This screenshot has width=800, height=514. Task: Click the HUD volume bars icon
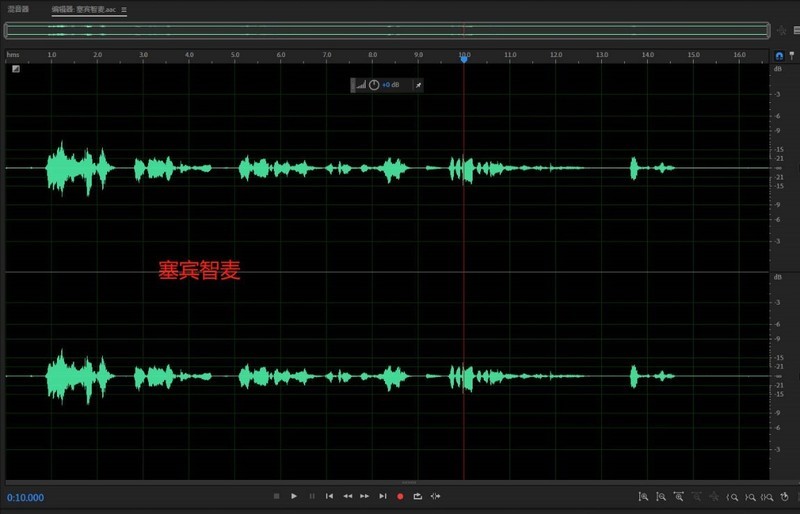point(361,85)
